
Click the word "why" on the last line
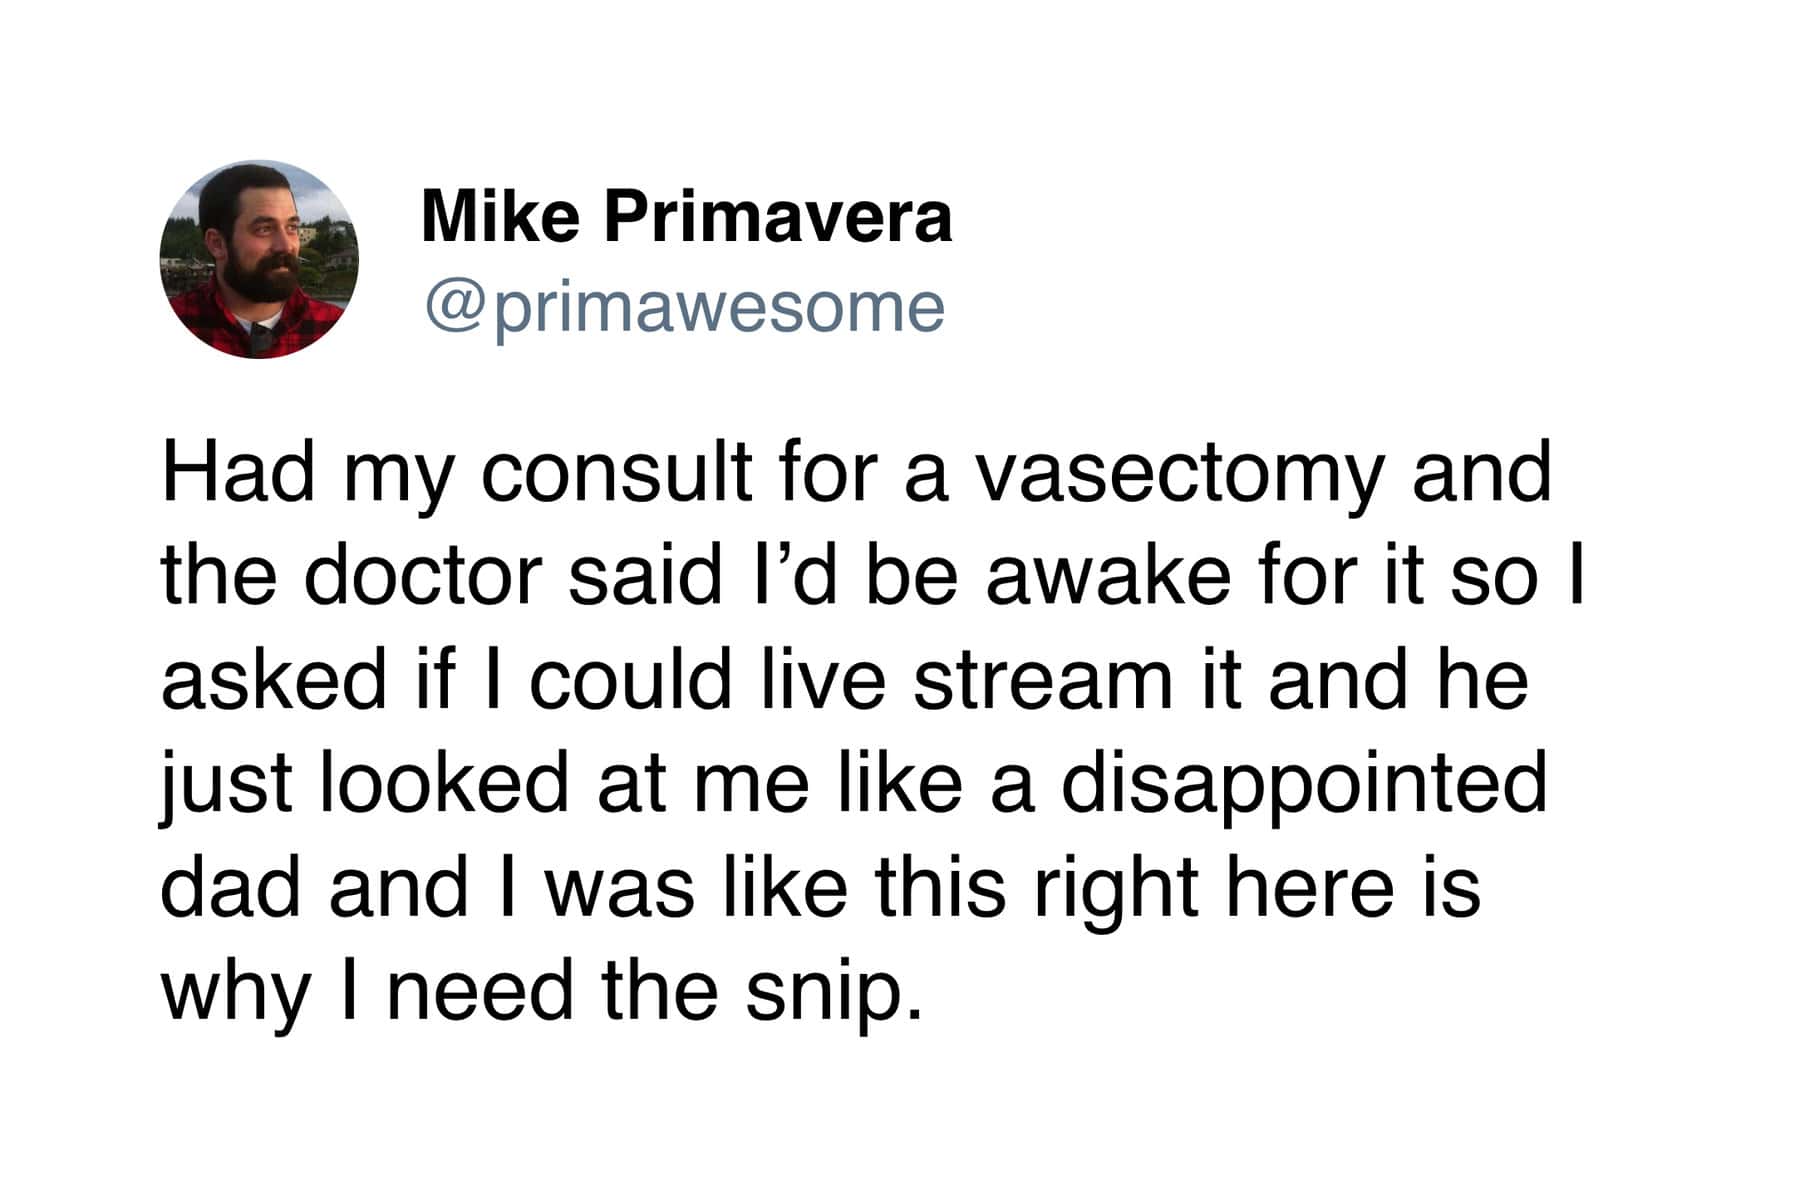236,998
